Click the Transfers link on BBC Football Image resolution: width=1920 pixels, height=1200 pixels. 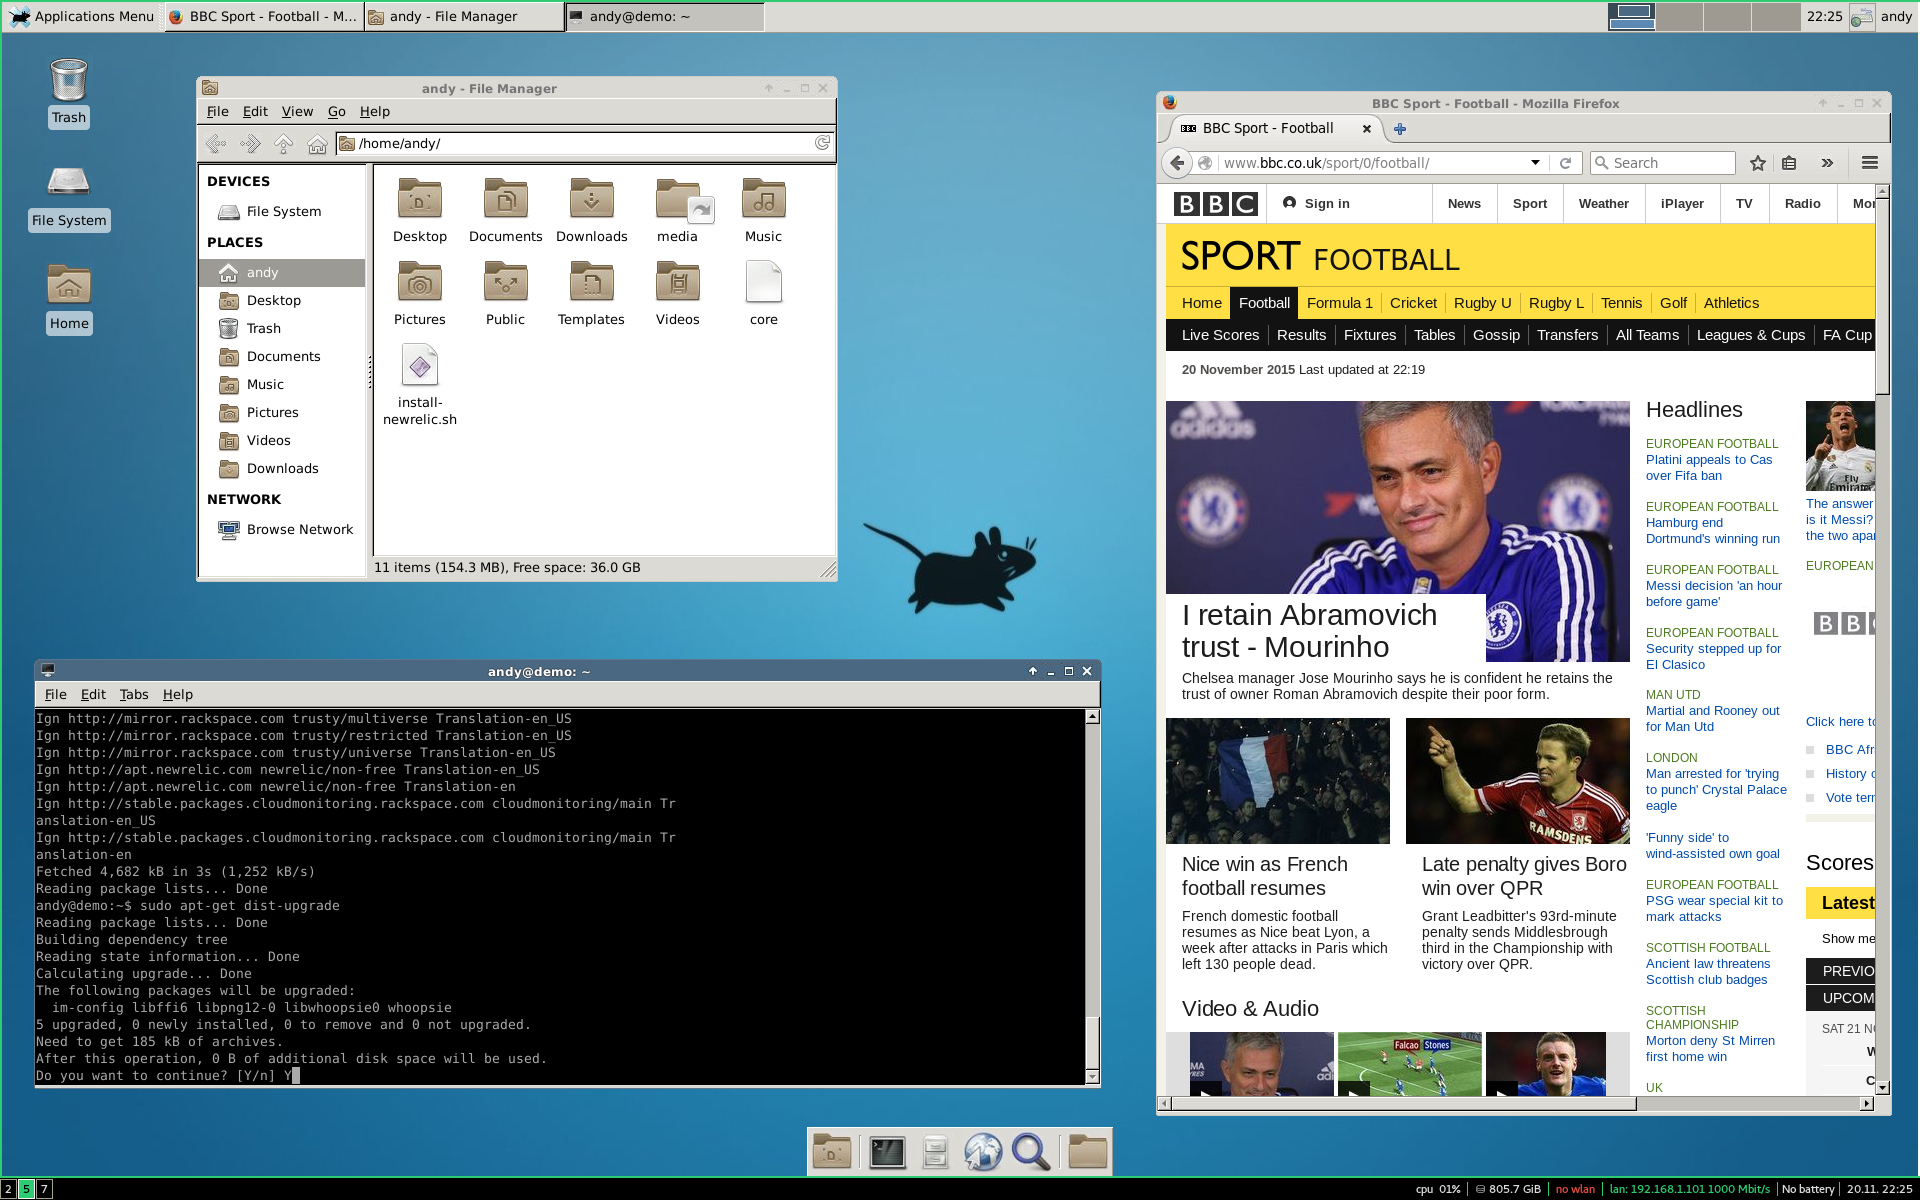point(1567,335)
